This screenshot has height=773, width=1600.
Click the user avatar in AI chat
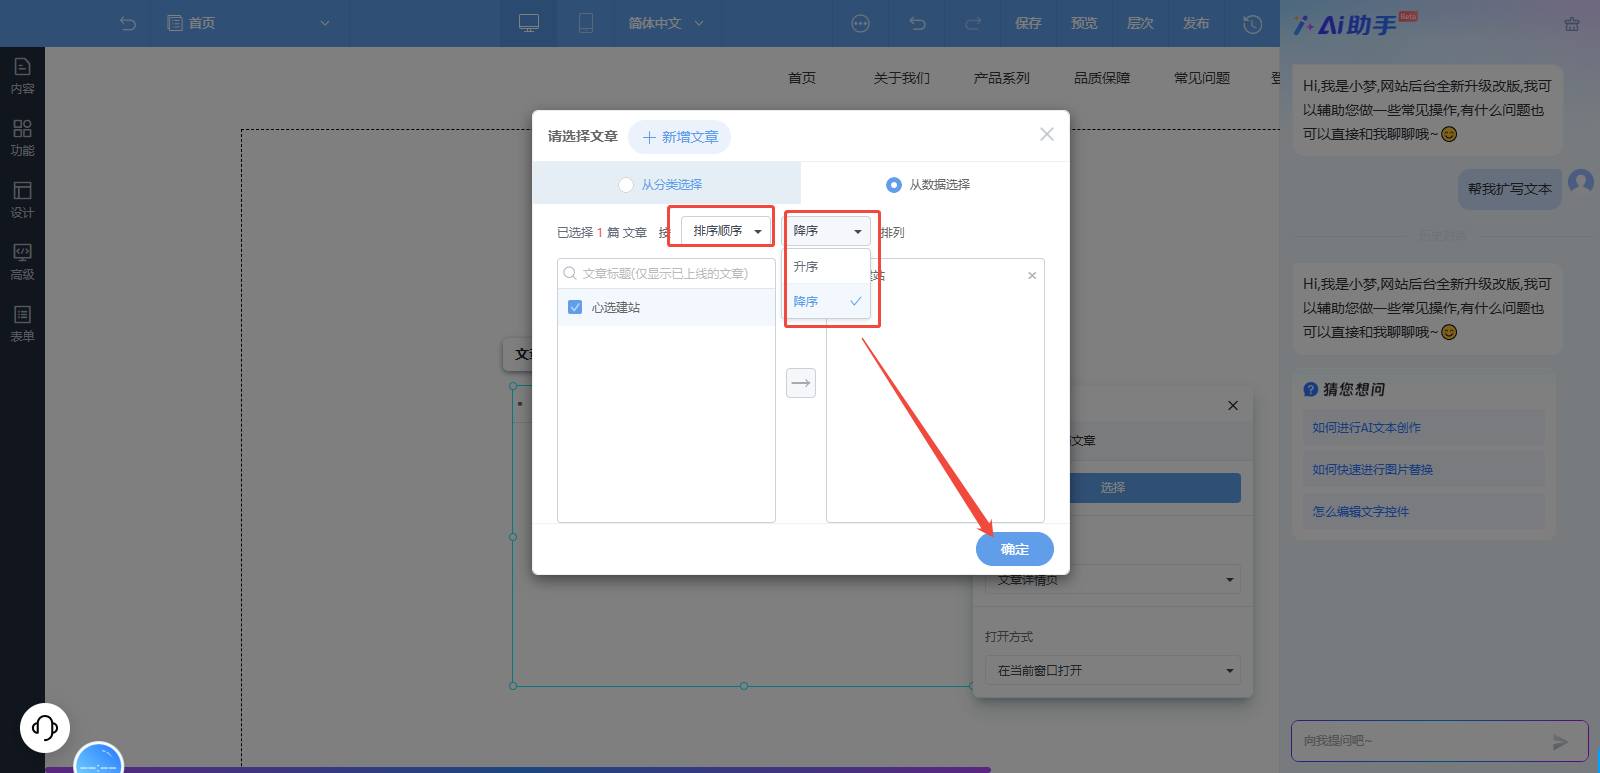pyautogui.click(x=1581, y=182)
